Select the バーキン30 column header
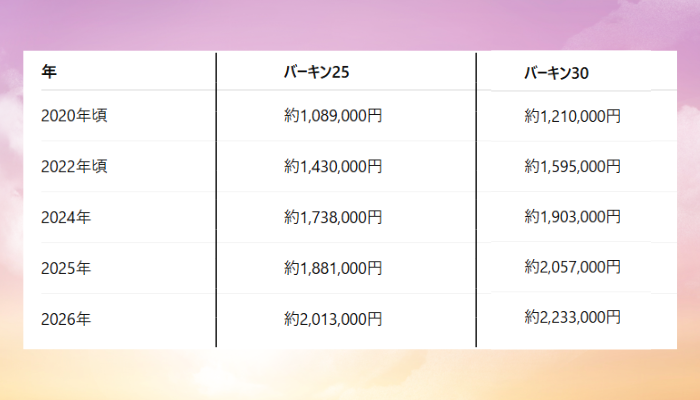 [x=560, y=73]
